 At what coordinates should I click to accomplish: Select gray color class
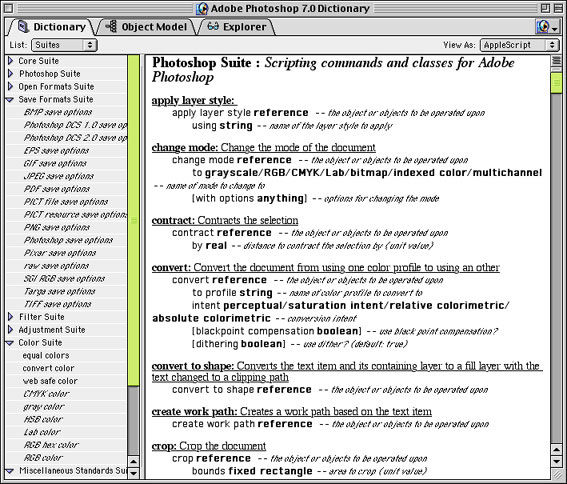click(x=44, y=407)
